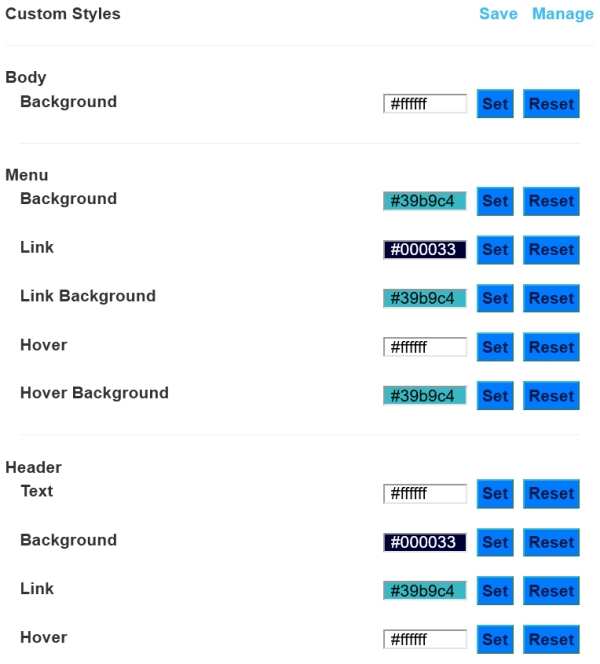The image size is (600, 664).
Task: Reset the Body Background color
Action: tap(551, 104)
